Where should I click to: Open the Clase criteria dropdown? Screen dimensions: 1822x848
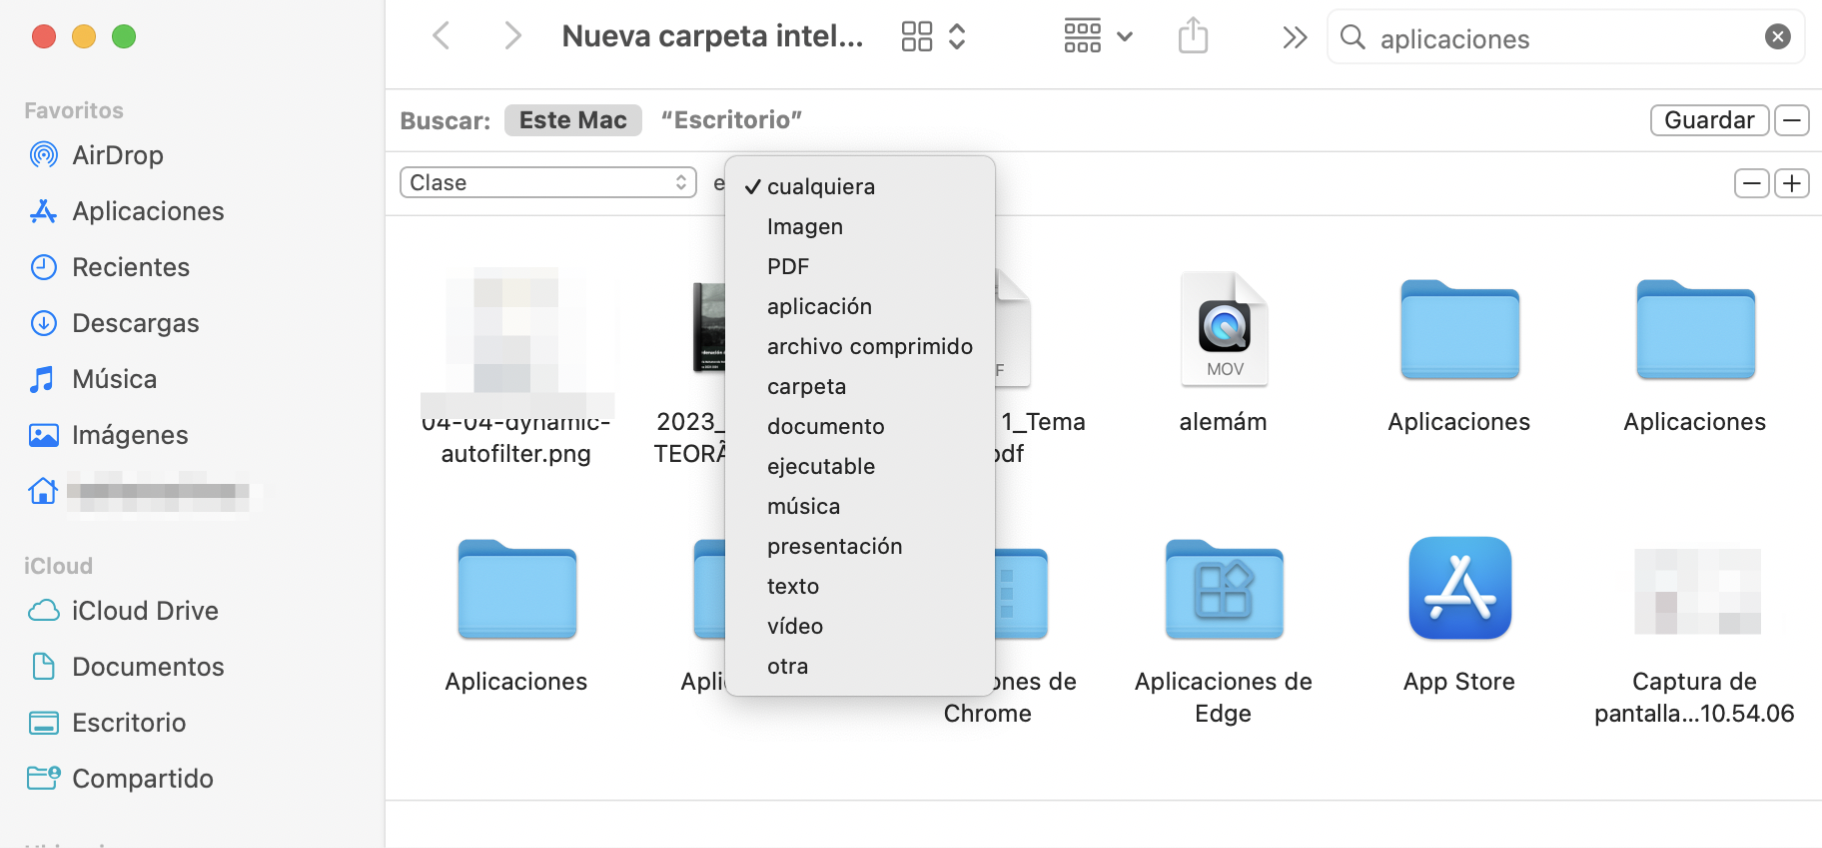[548, 183]
